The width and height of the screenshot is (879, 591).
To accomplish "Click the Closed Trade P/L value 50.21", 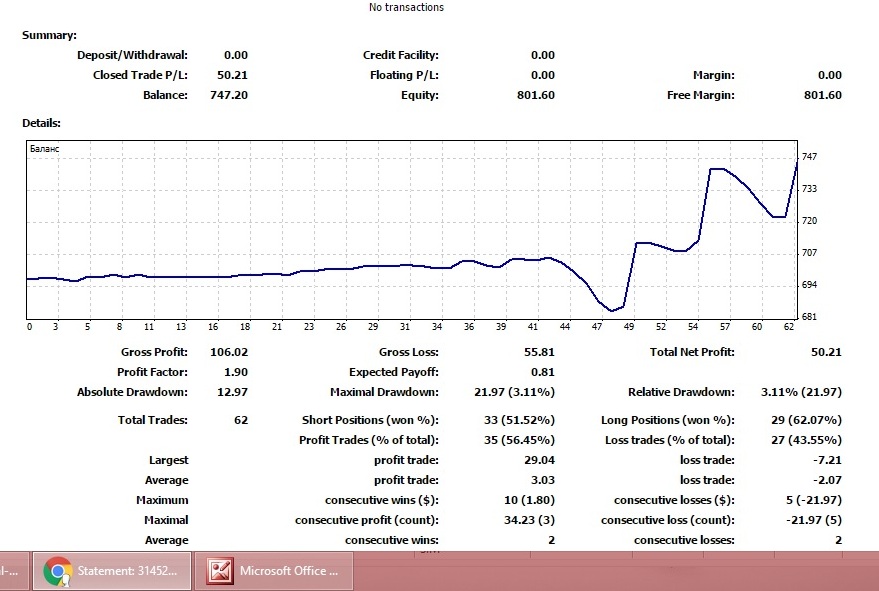I will [232, 75].
